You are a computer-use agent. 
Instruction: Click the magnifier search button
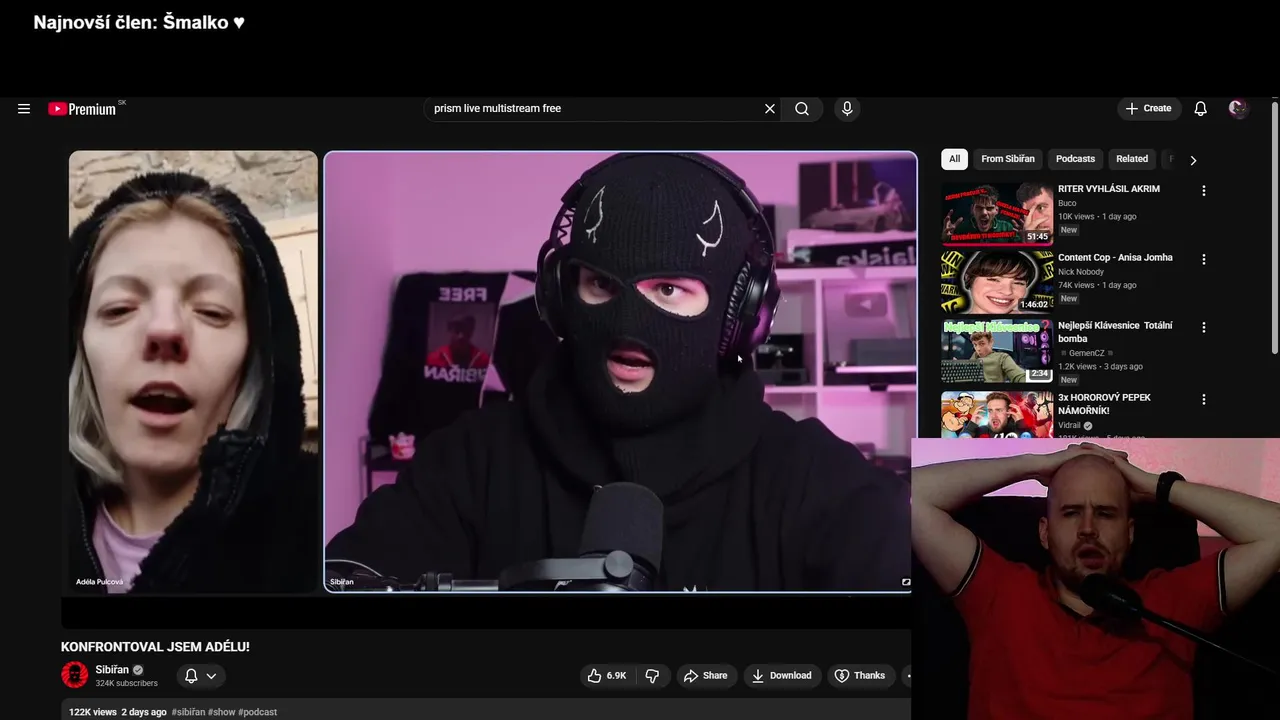[x=802, y=109]
